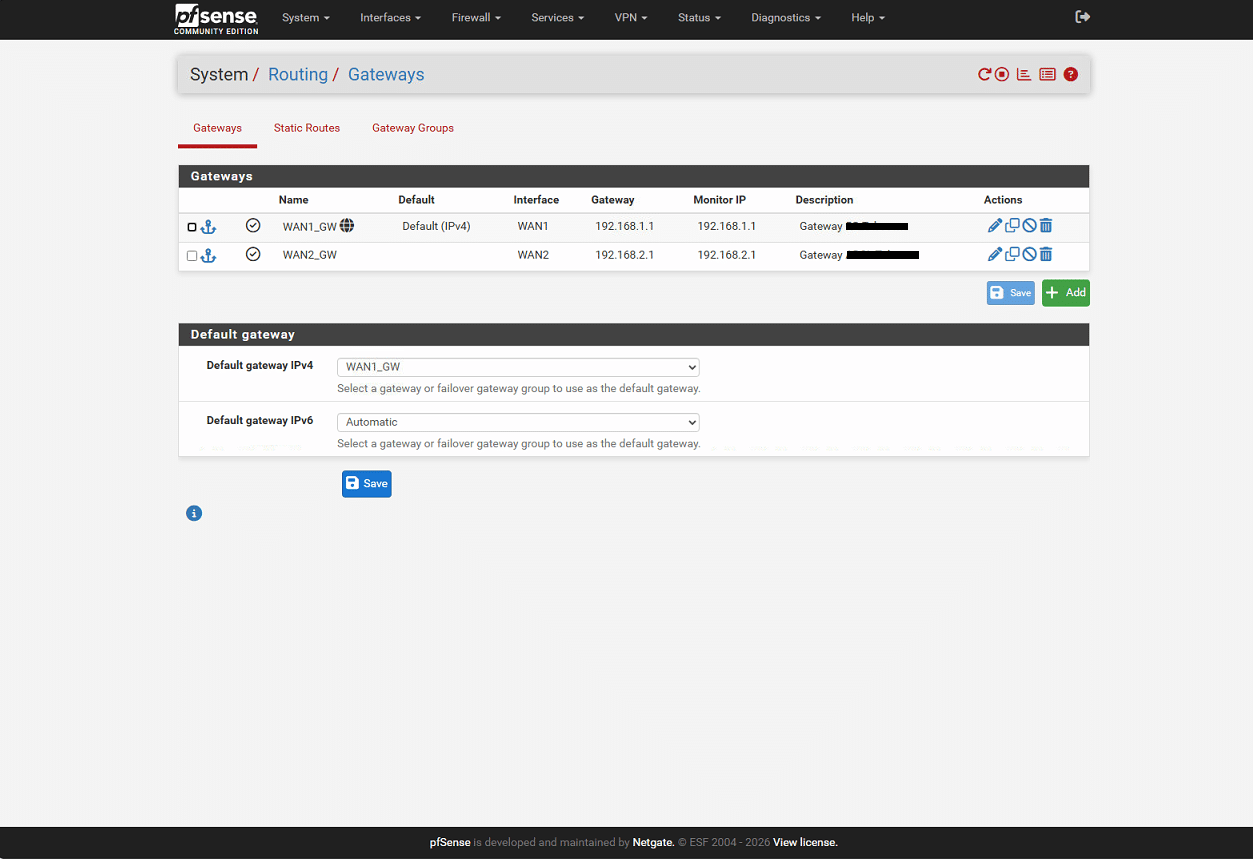Copy the WAN2_GW gateway using copy icon
The image size is (1253, 859).
click(x=1012, y=254)
